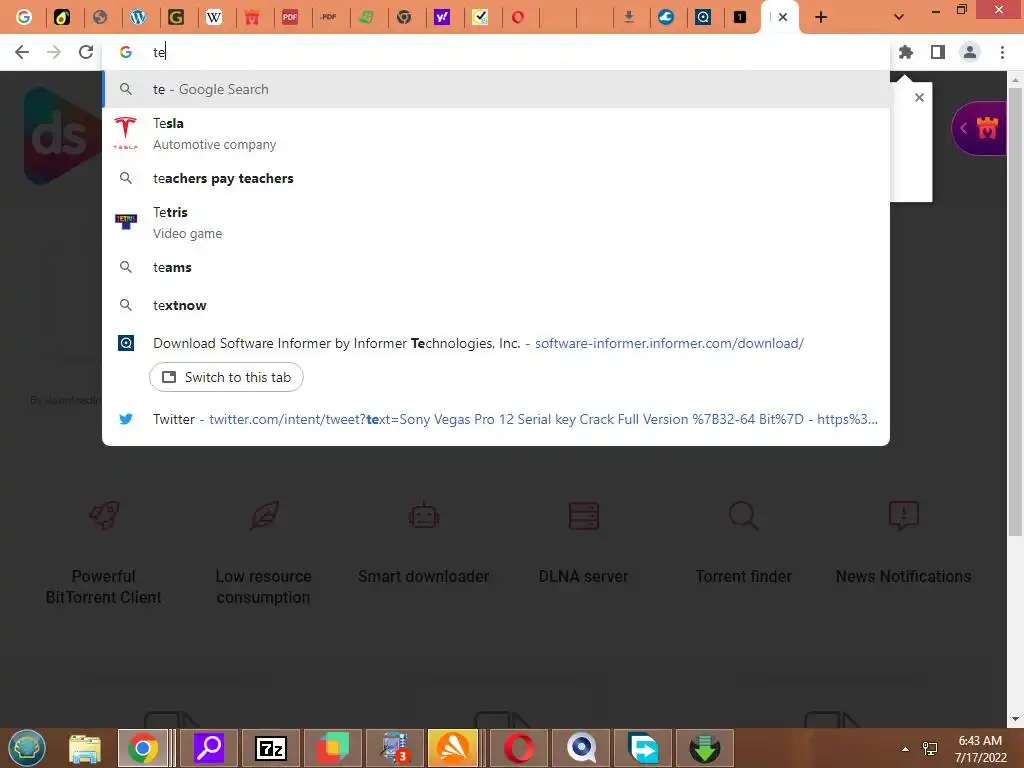Close the current active tab

783,18
